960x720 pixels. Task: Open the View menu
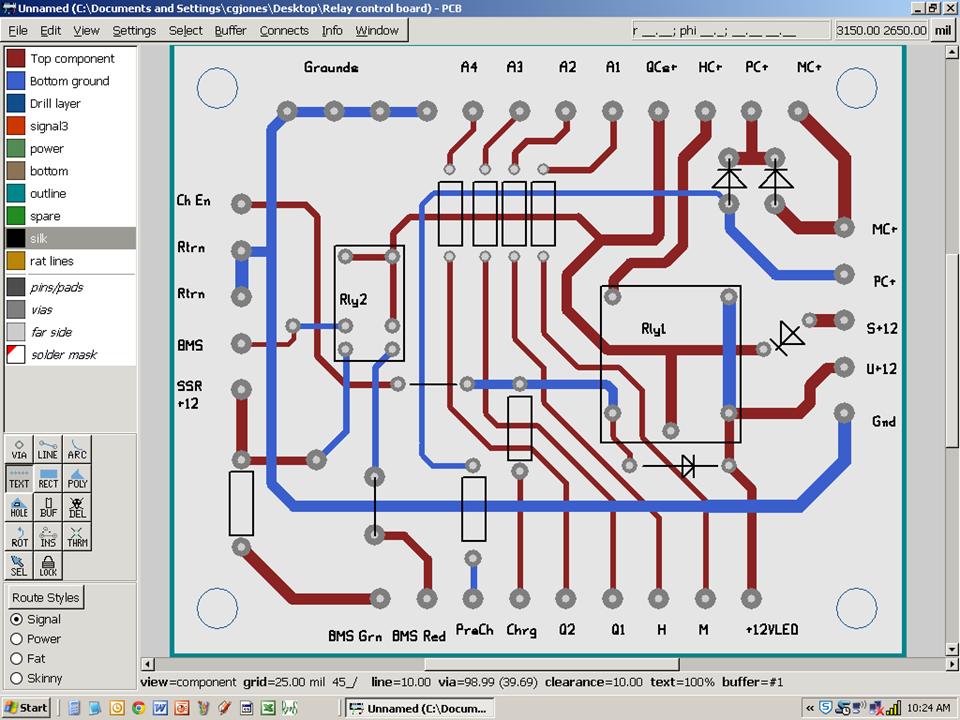click(86, 30)
